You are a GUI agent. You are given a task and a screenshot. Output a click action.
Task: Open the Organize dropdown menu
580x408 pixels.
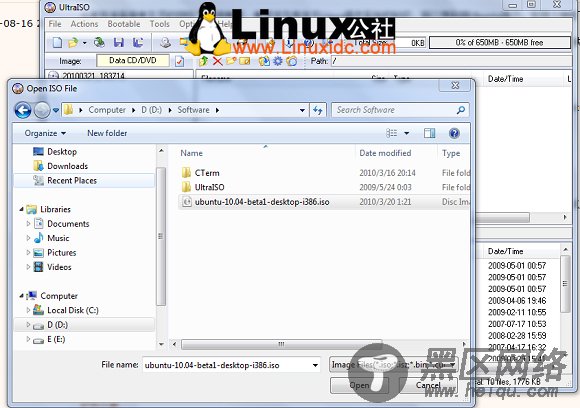pyautogui.click(x=45, y=133)
